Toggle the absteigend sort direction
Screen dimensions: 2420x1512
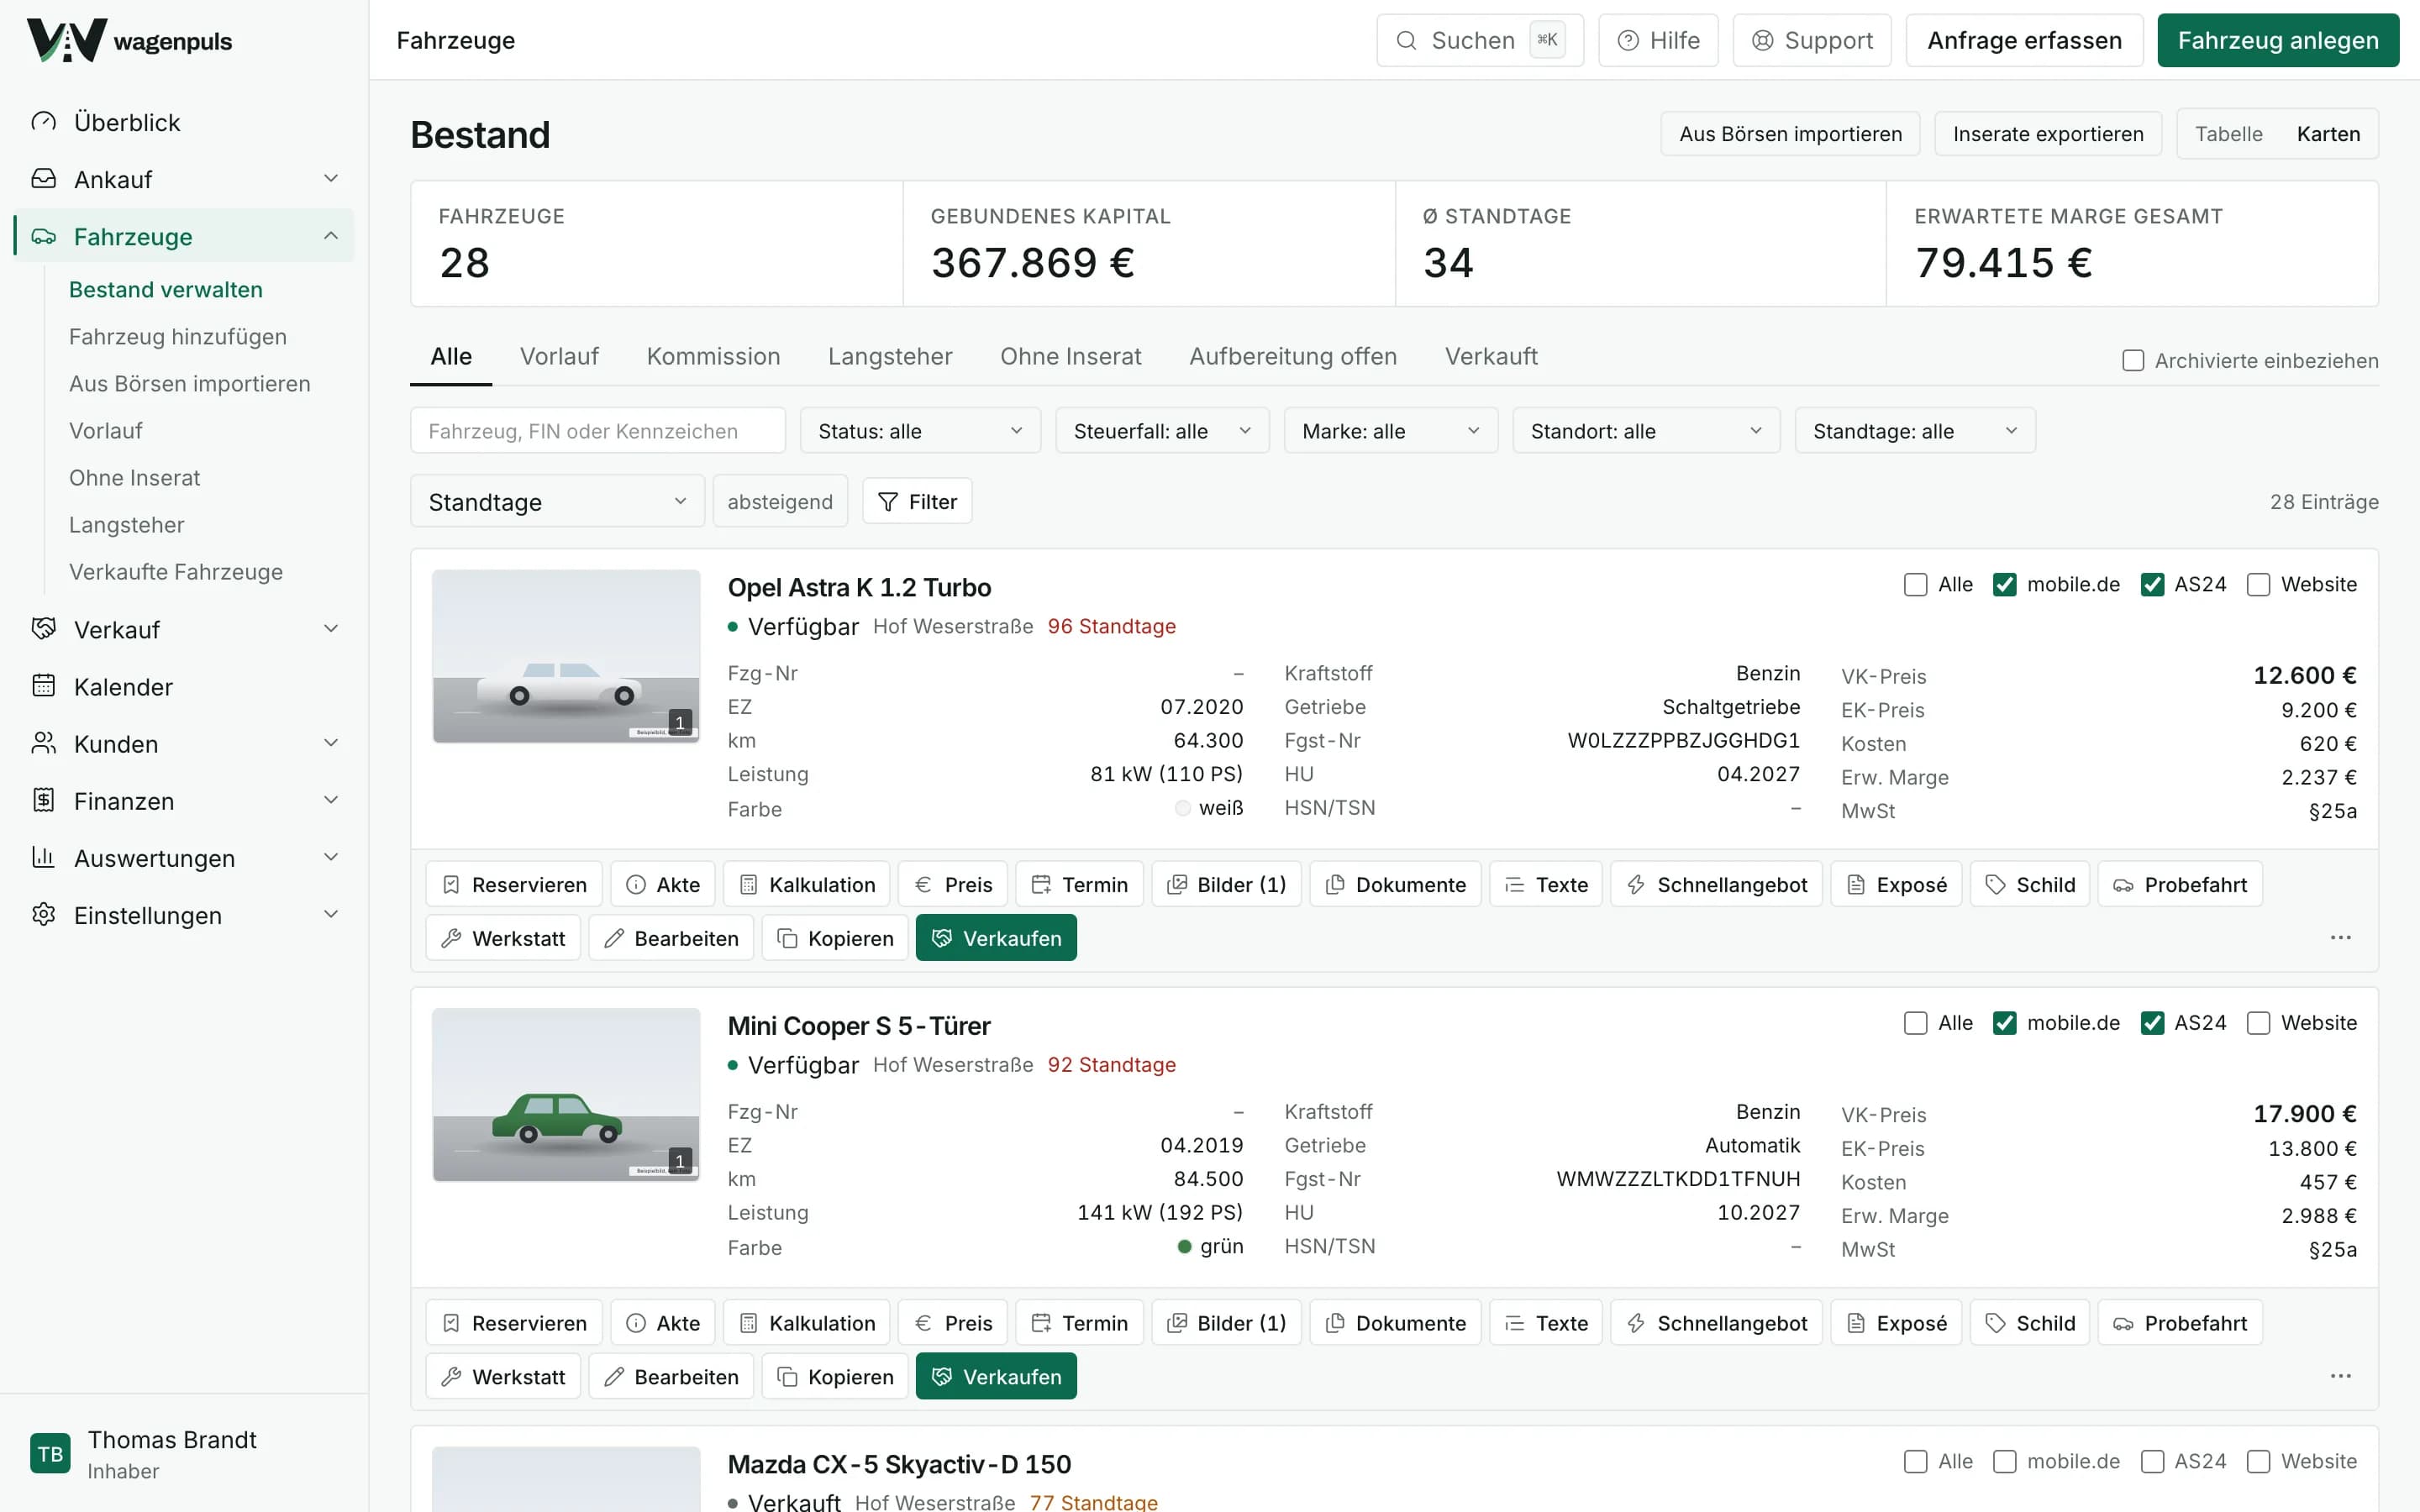click(780, 501)
